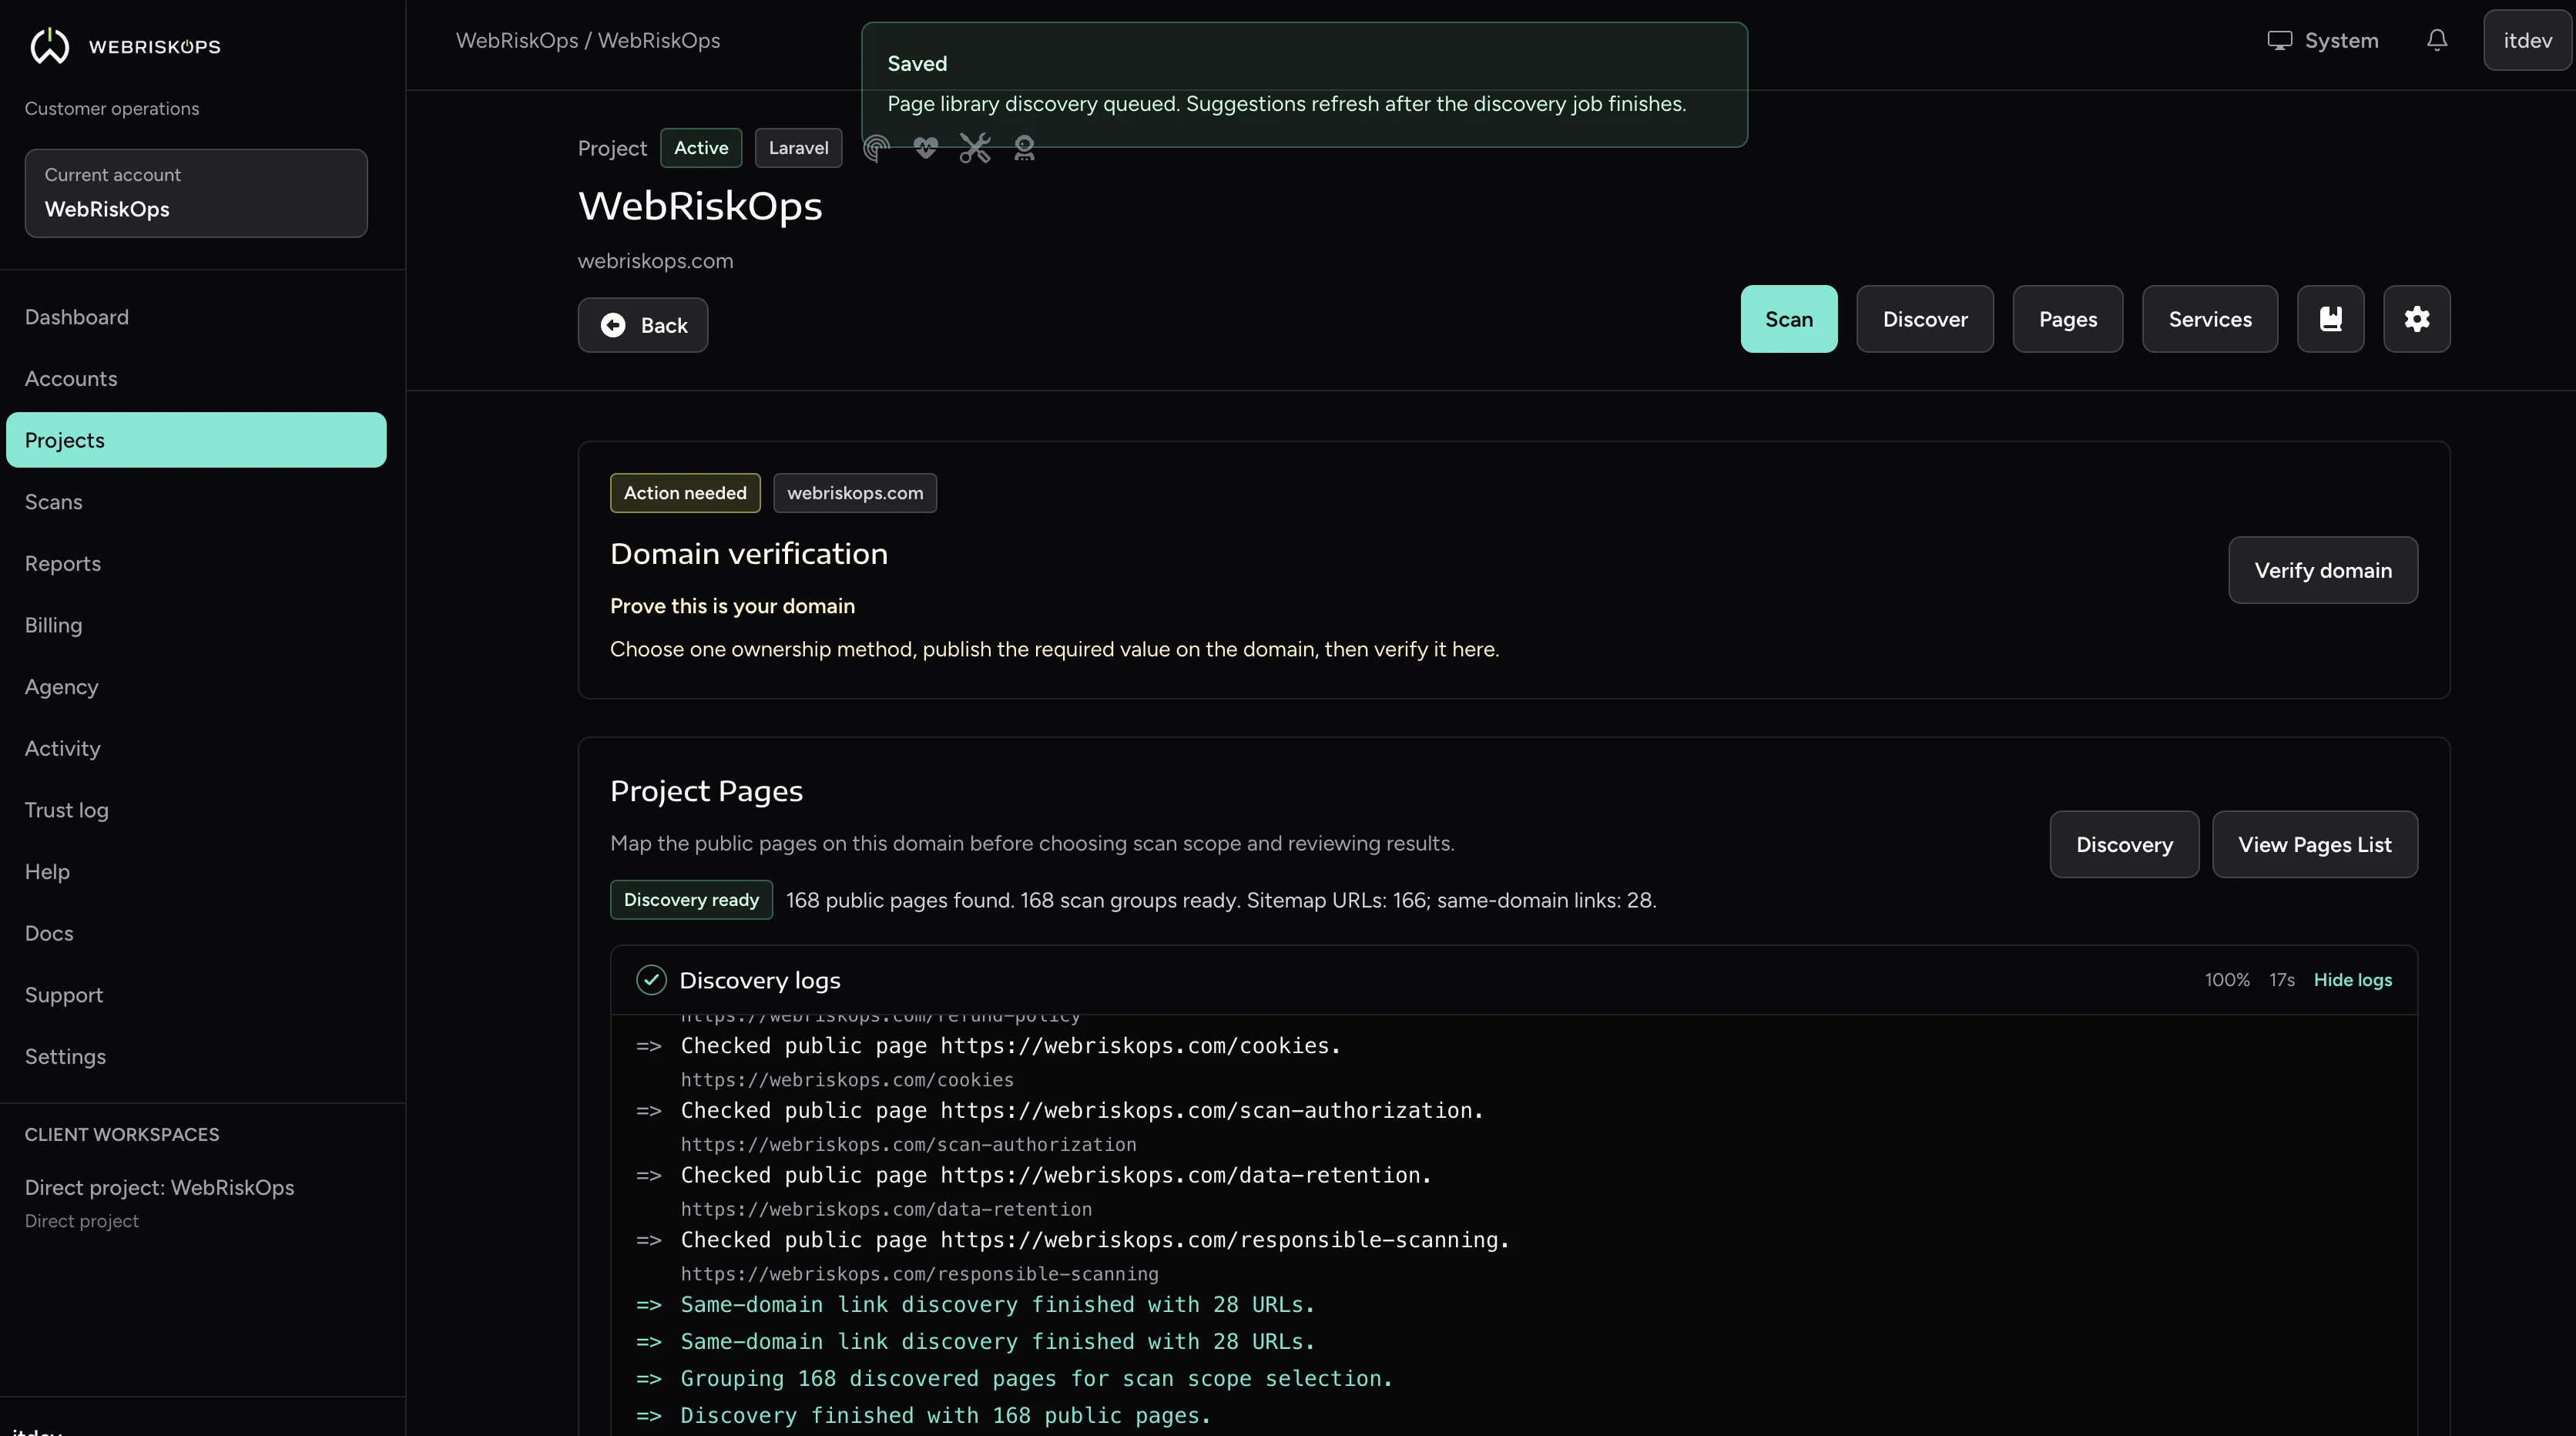
Task: Click the Services button
Action: coord(2209,319)
